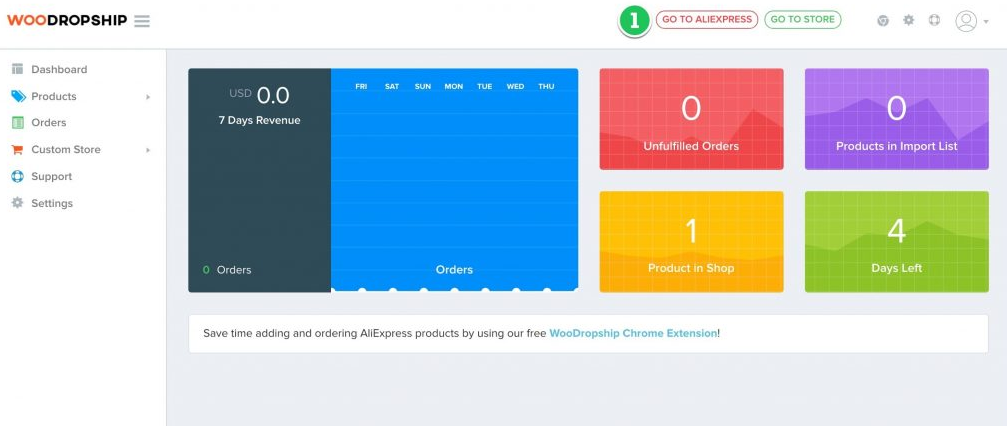Open the WooDropship Chrome Extension link
Screen dimensions: 1007x426
click(x=633, y=333)
